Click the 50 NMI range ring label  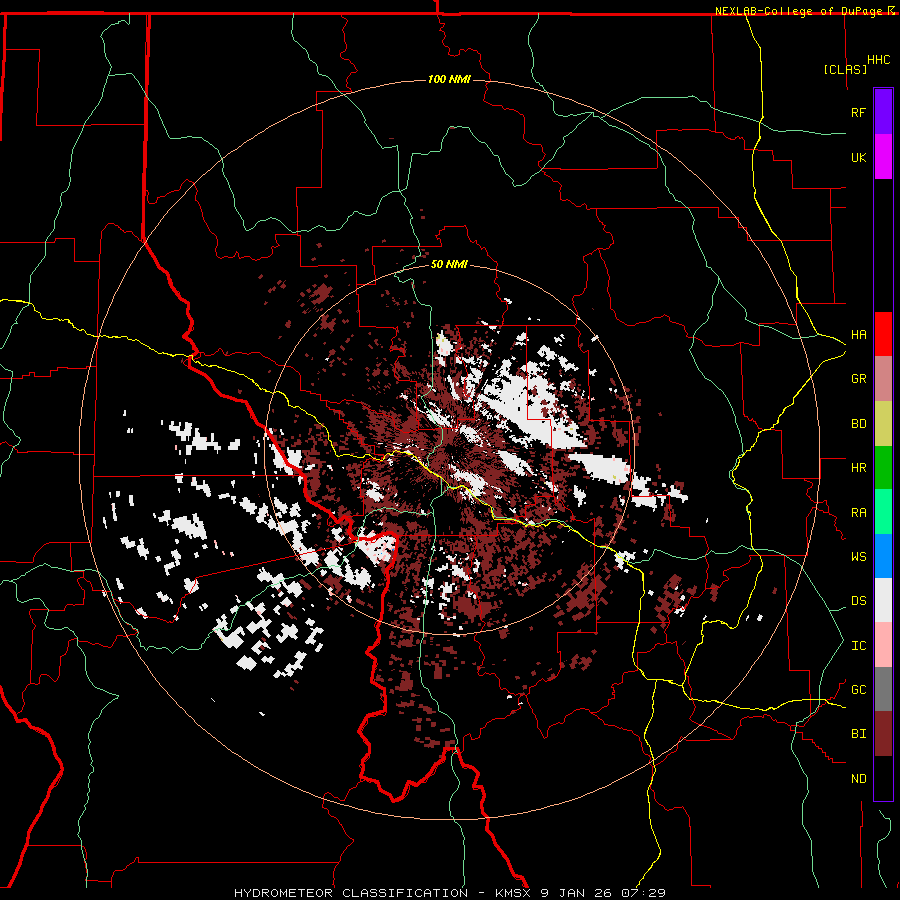pos(449,264)
